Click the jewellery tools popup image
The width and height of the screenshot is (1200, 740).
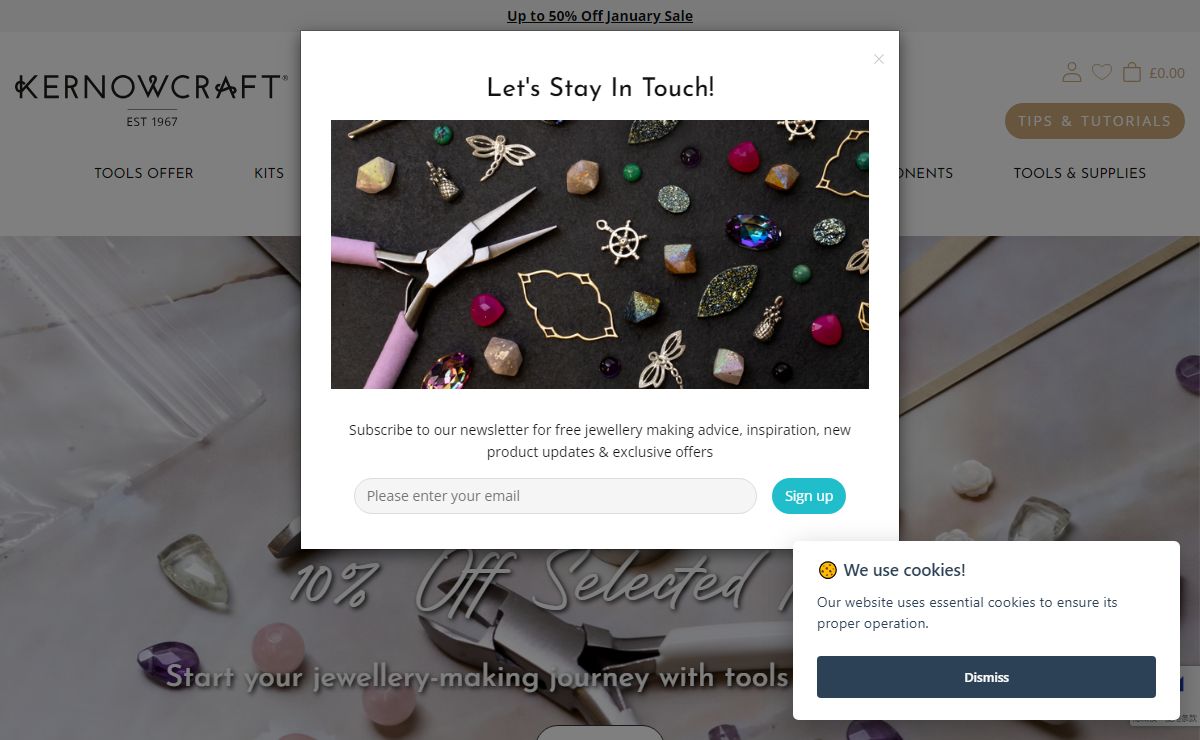pyautogui.click(x=600, y=254)
